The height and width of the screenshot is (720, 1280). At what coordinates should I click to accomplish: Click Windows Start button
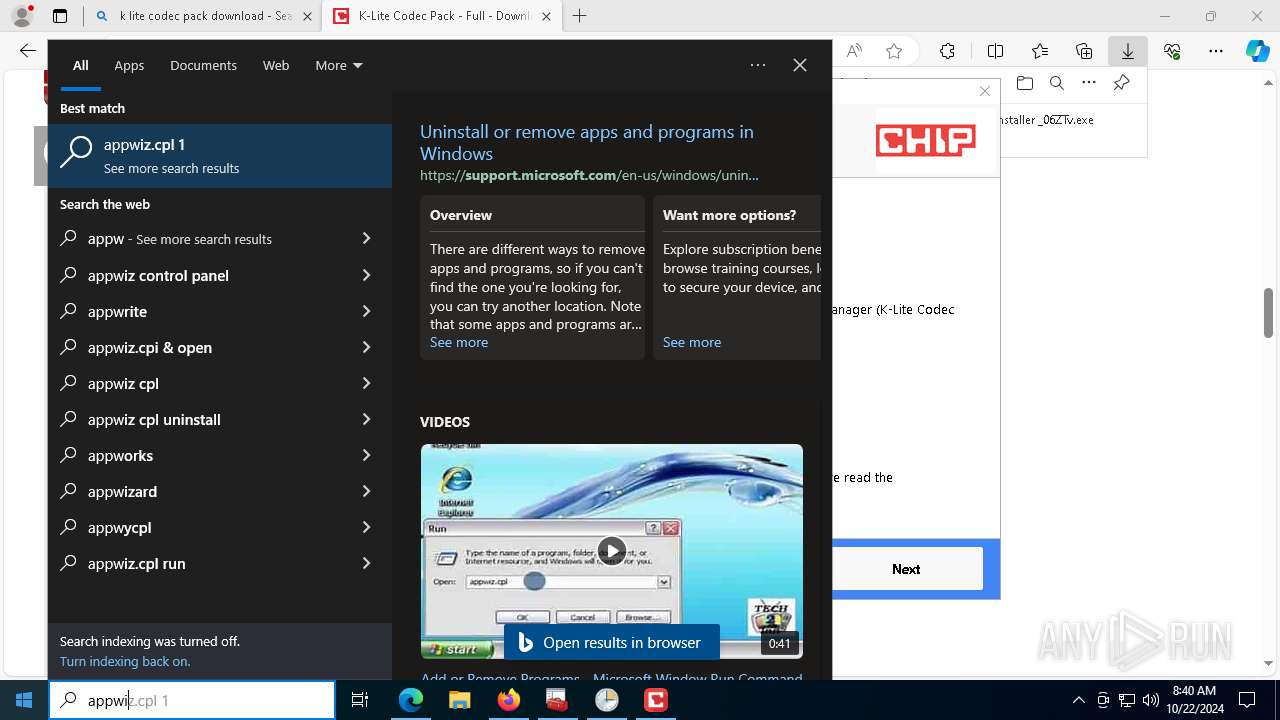[24, 700]
